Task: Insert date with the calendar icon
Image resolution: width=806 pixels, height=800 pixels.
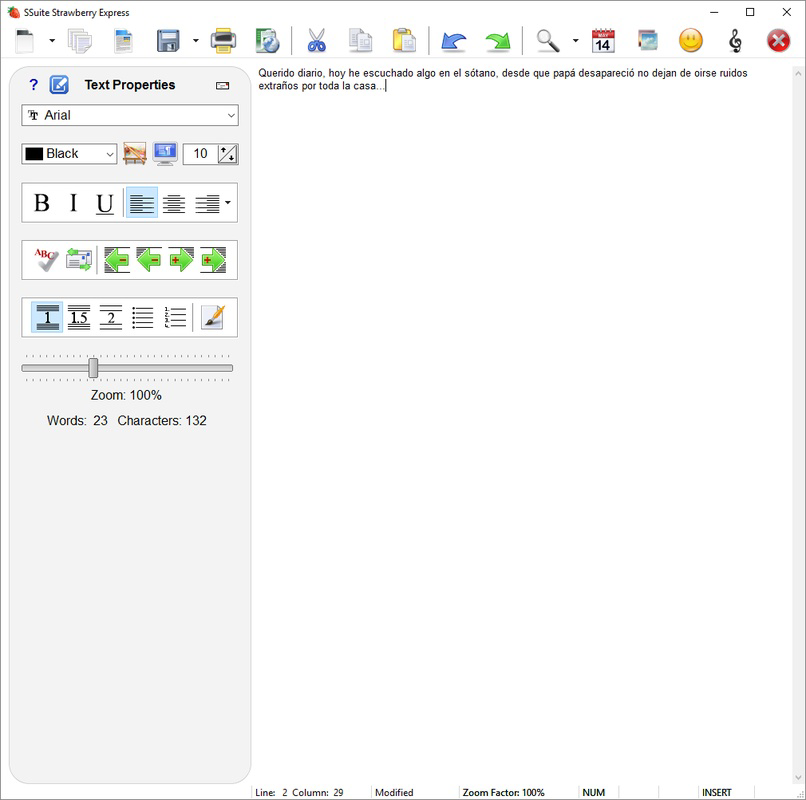Action: coord(603,41)
